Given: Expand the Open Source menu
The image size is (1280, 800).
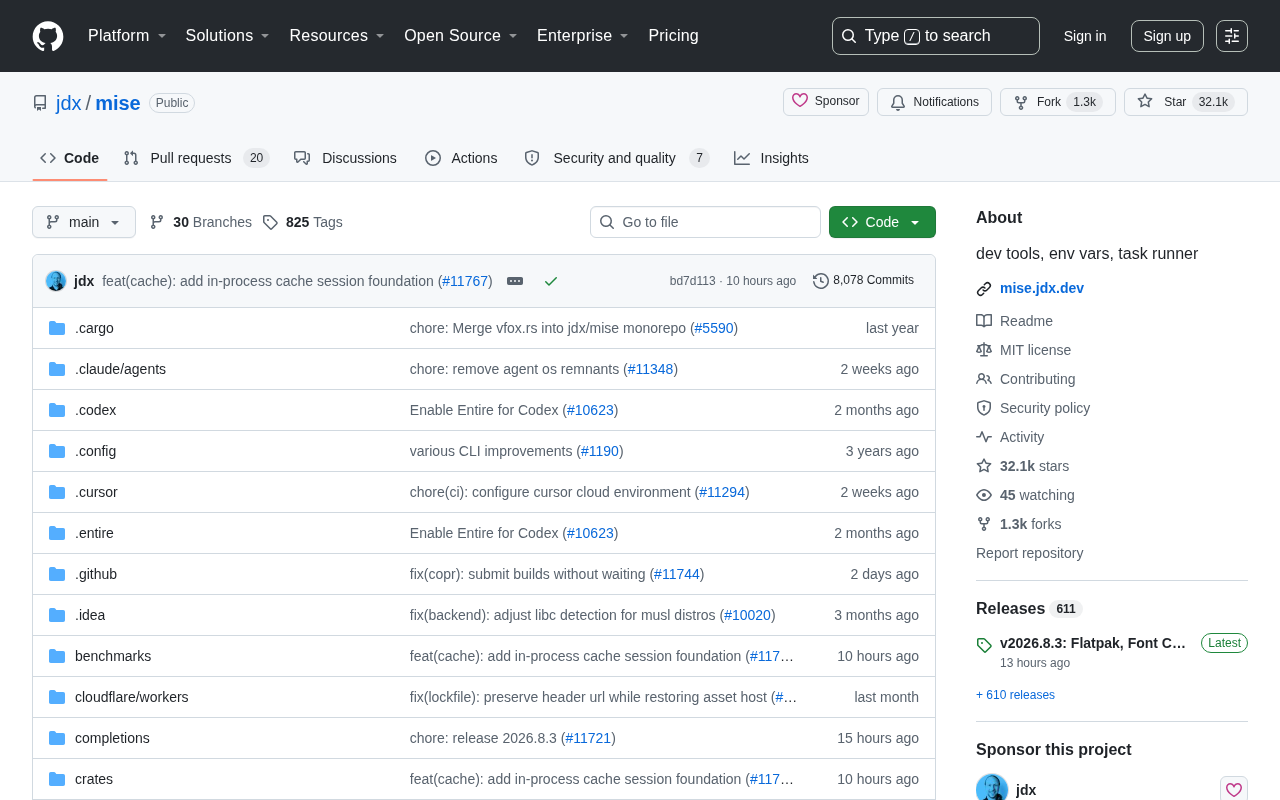Looking at the screenshot, I should coord(461,36).
